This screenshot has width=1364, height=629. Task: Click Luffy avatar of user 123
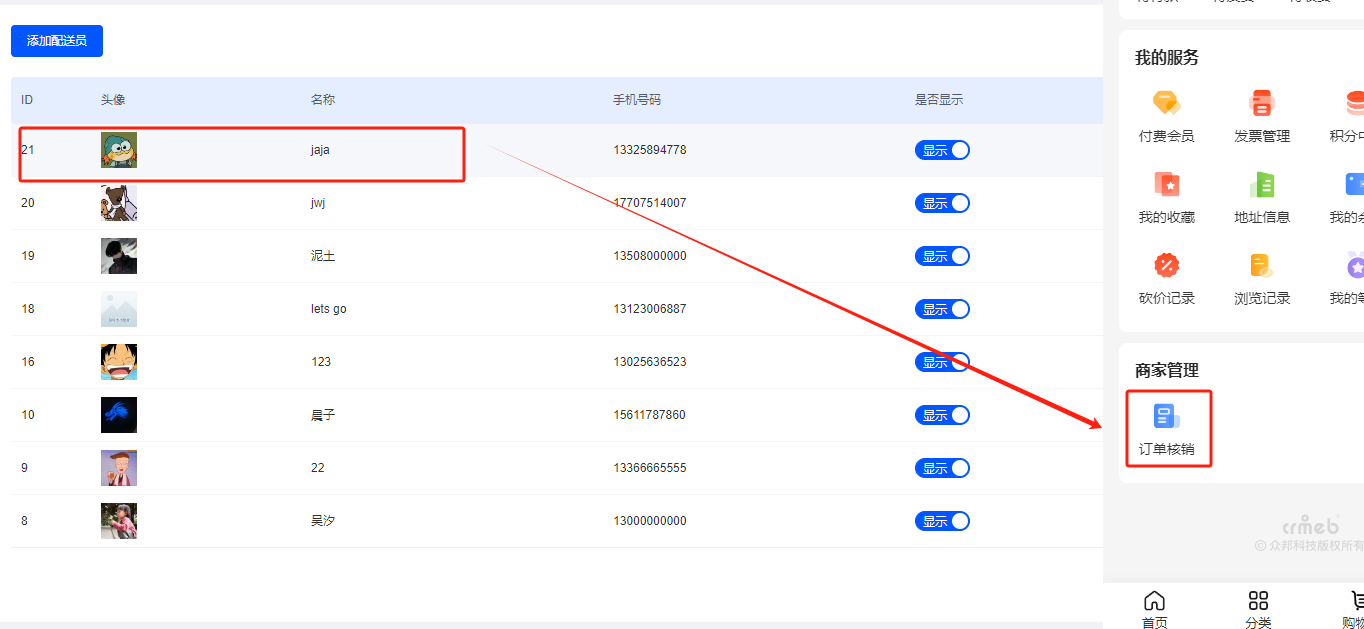click(119, 362)
